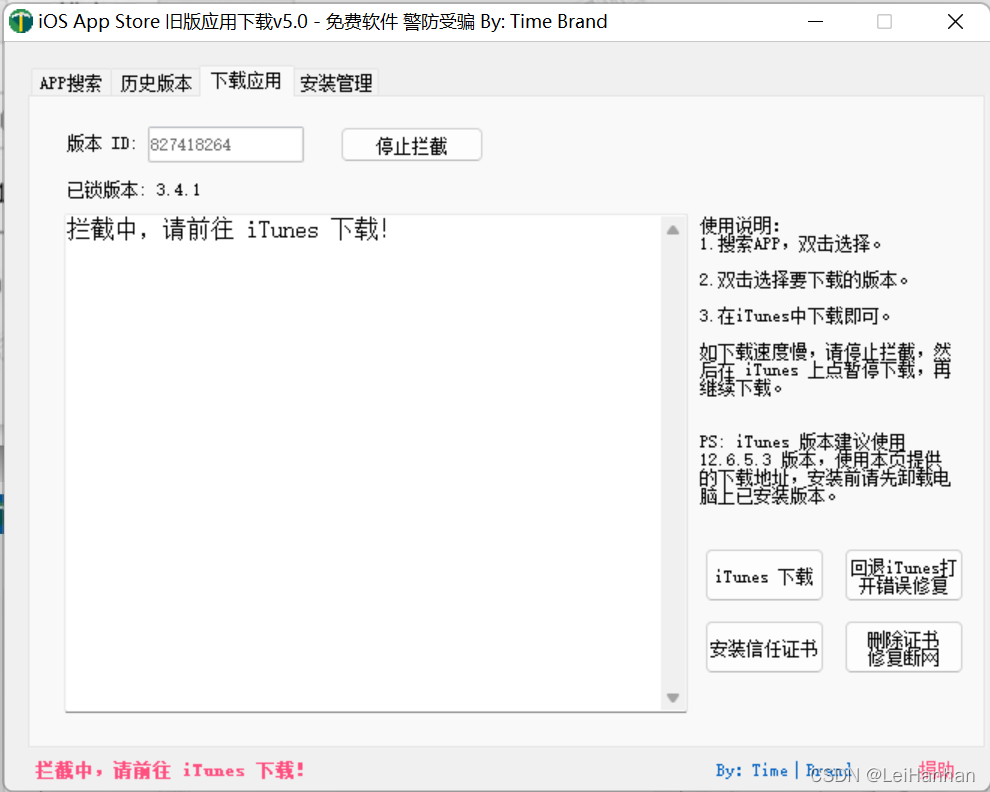Click inside the interception log text area
Screen dimensions: 990x792
coord(364,463)
